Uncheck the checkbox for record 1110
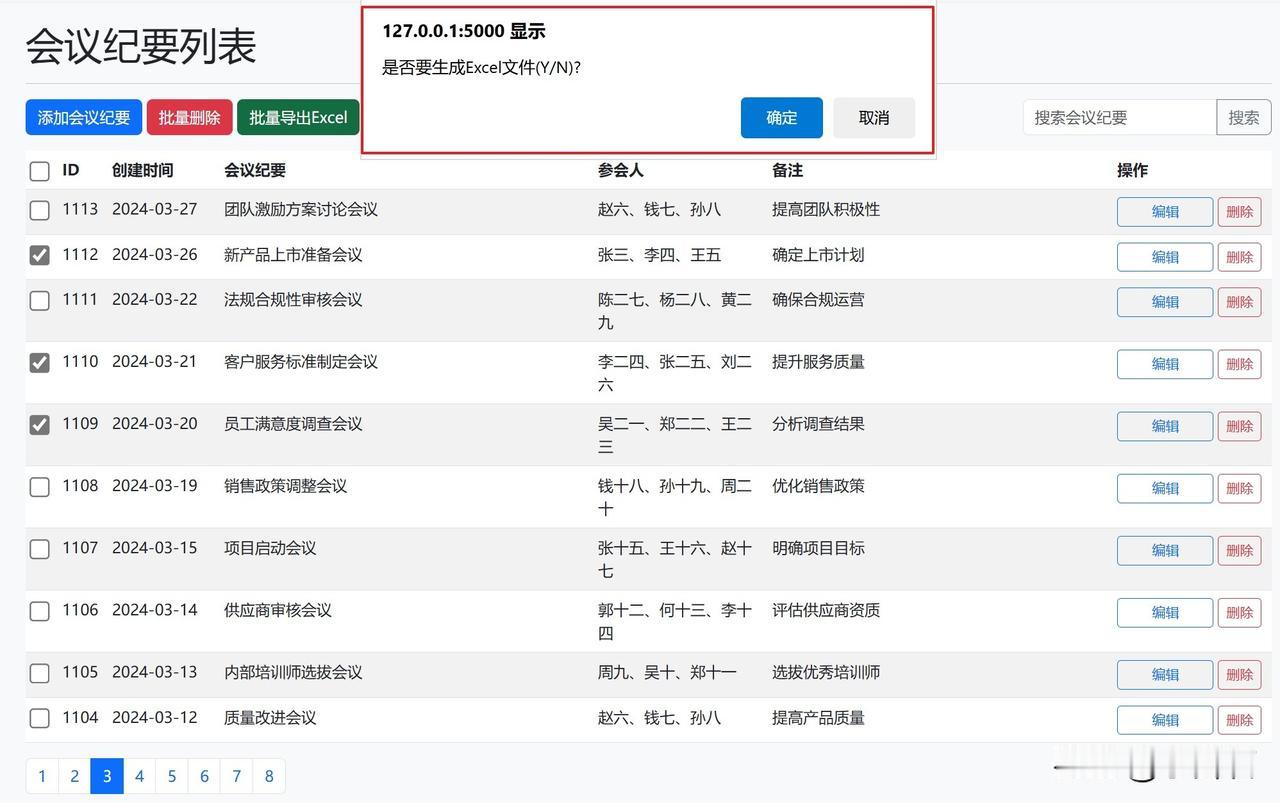Viewport: 1280px width, 803px height. tap(40, 362)
